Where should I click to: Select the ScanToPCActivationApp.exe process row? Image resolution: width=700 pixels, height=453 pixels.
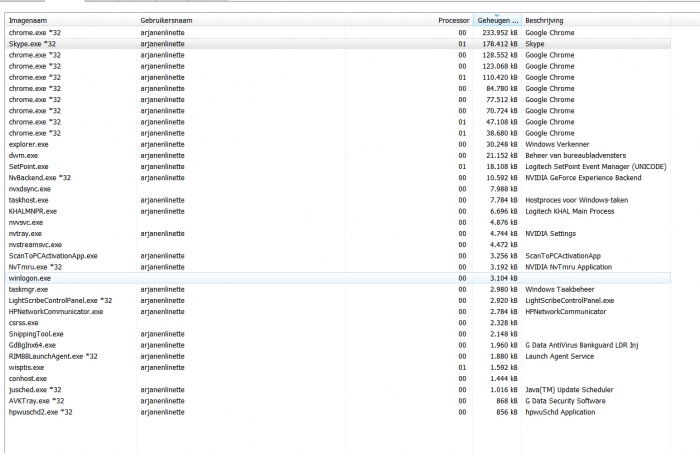pyautogui.click(x=338, y=256)
